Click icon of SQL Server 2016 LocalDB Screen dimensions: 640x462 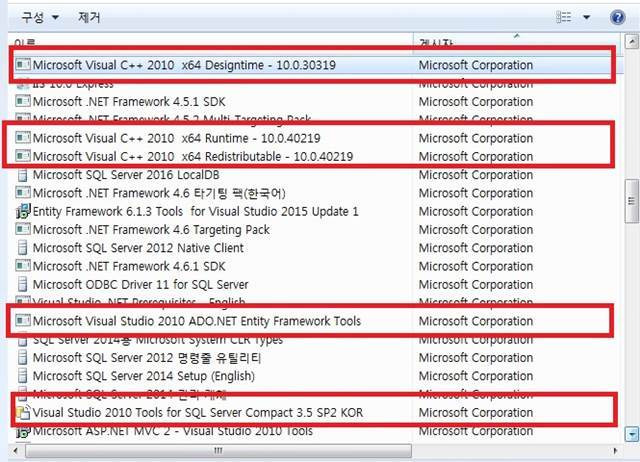click(x=23, y=175)
